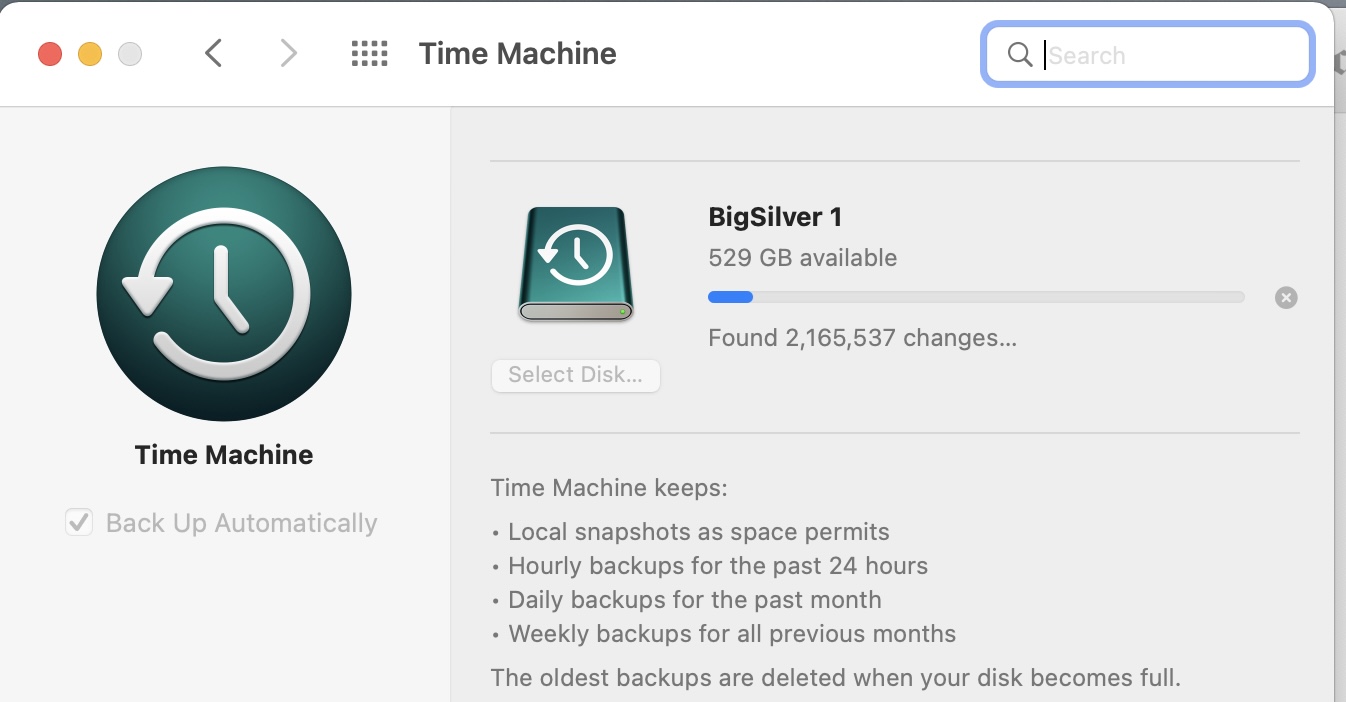Click the magnifying glass search icon
The width and height of the screenshot is (1346, 702).
tap(1019, 55)
